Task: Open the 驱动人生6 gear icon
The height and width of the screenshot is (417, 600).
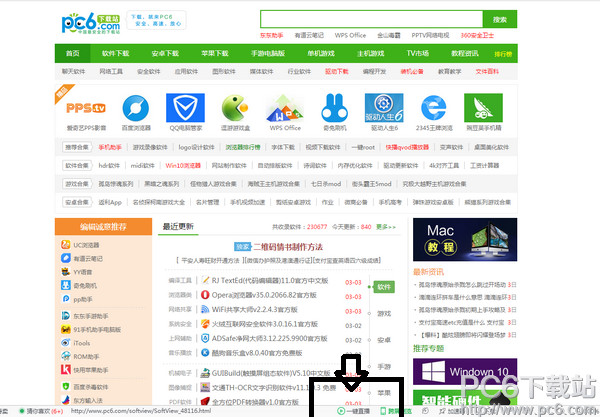Action: coord(384,108)
